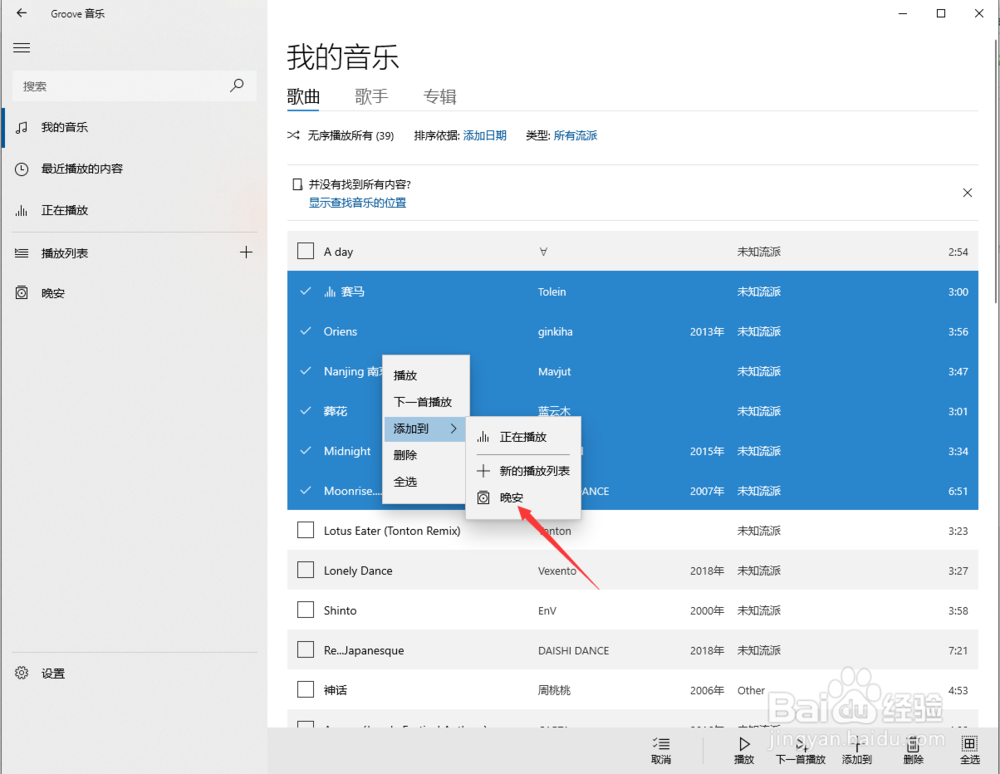Go back with the back arrow icon

click(22, 13)
